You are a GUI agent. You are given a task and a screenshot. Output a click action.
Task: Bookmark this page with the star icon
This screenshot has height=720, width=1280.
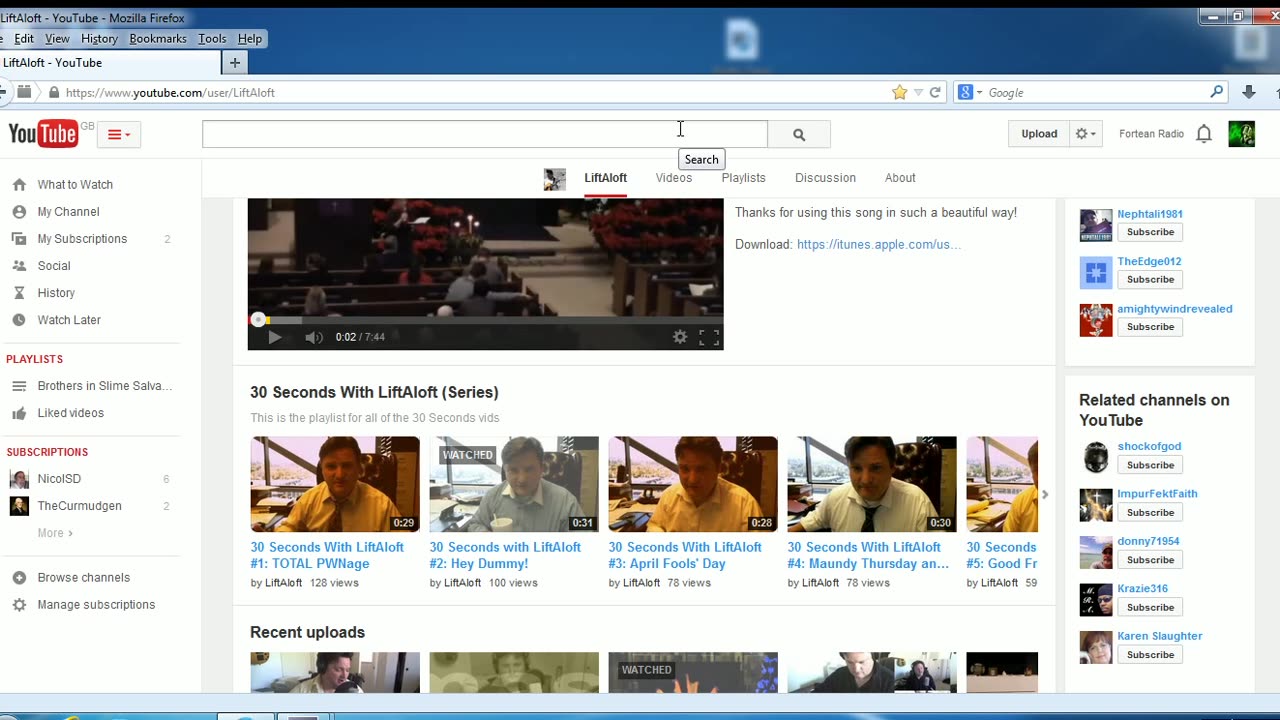pyautogui.click(x=899, y=92)
